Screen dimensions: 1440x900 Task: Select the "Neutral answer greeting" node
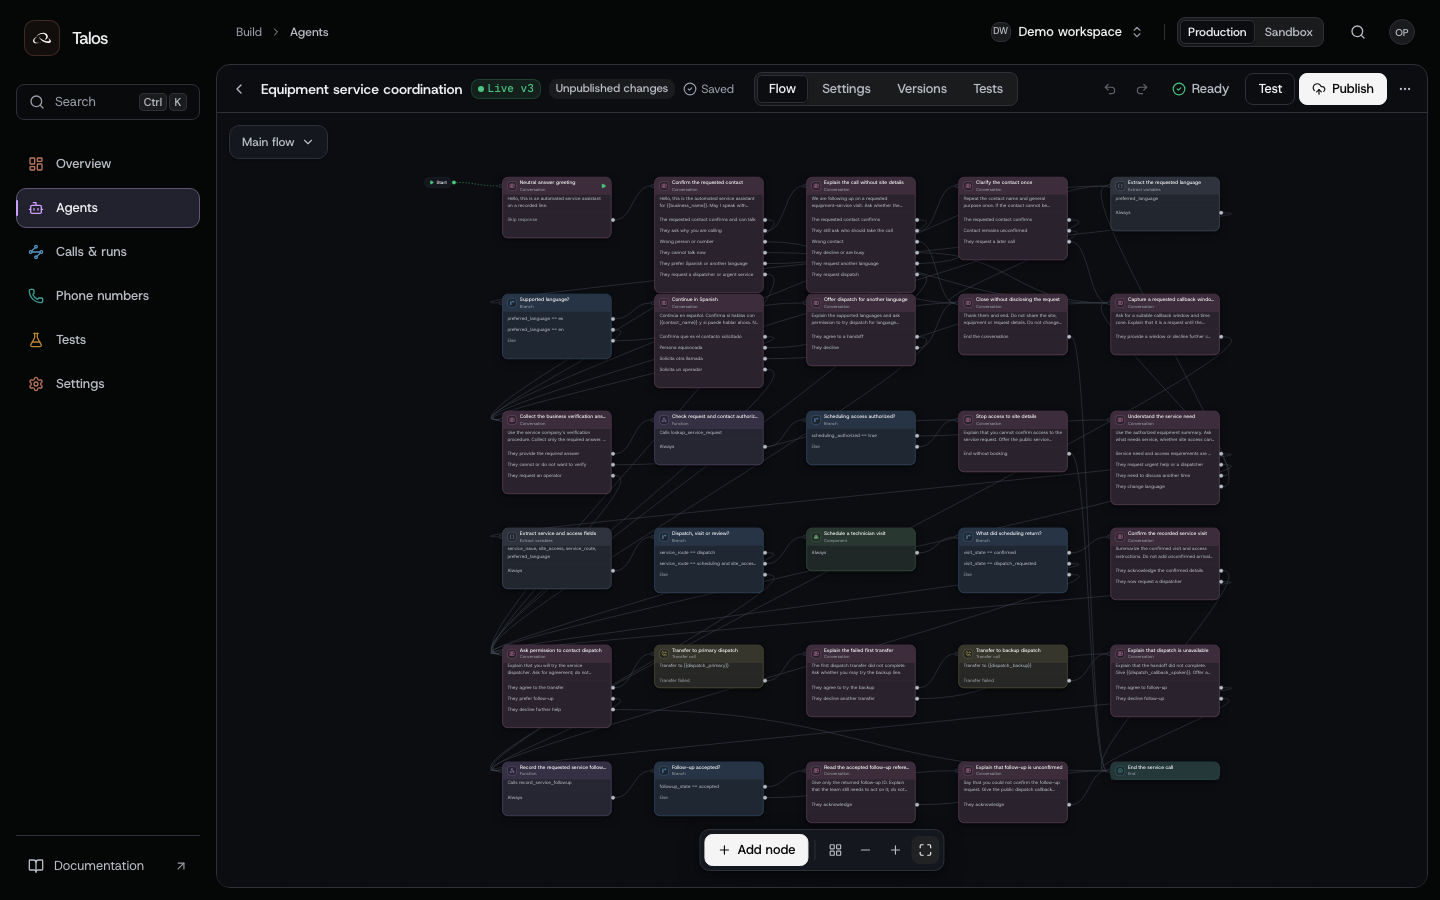point(557,207)
